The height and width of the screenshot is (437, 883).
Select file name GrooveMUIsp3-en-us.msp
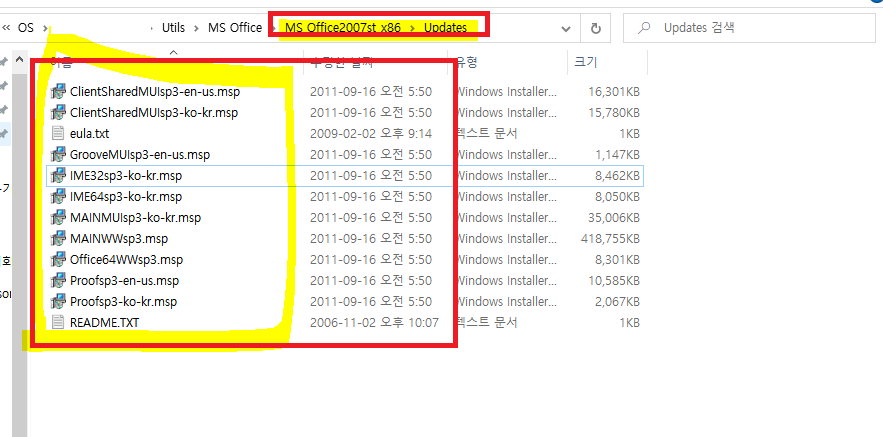click(x=140, y=154)
